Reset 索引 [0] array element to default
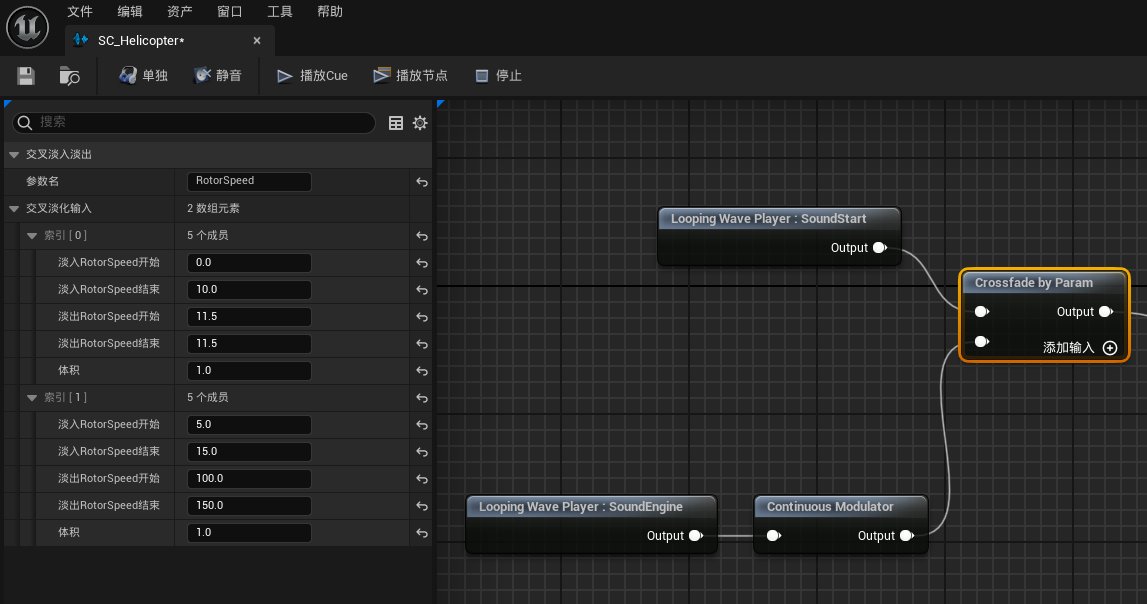This screenshot has width=1147, height=604. 422,236
